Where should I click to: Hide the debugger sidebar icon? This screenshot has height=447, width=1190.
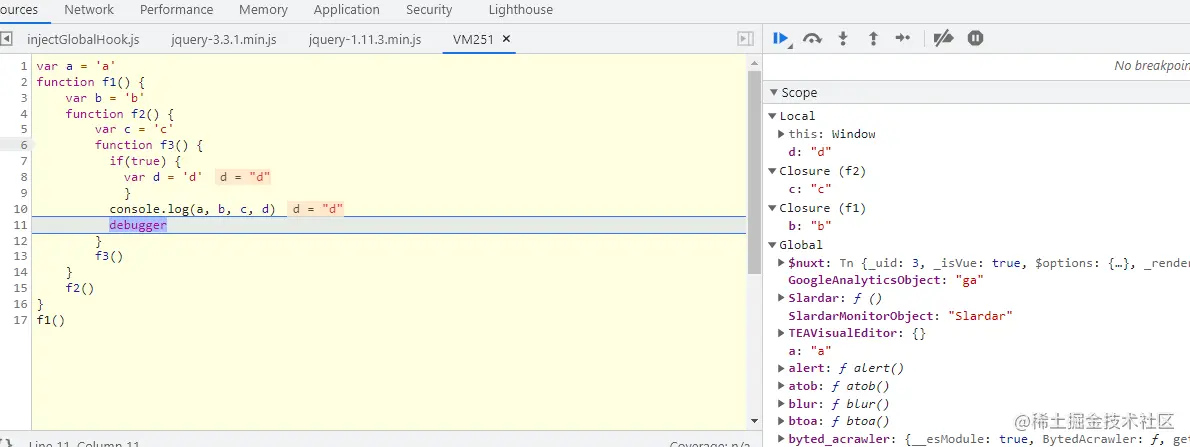(x=746, y=39)
